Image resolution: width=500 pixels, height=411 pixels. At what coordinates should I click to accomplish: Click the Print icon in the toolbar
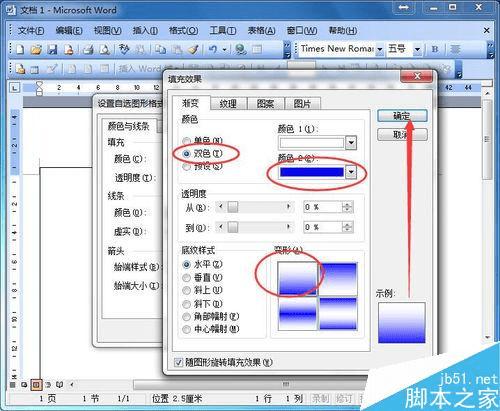tap(88, 50)
